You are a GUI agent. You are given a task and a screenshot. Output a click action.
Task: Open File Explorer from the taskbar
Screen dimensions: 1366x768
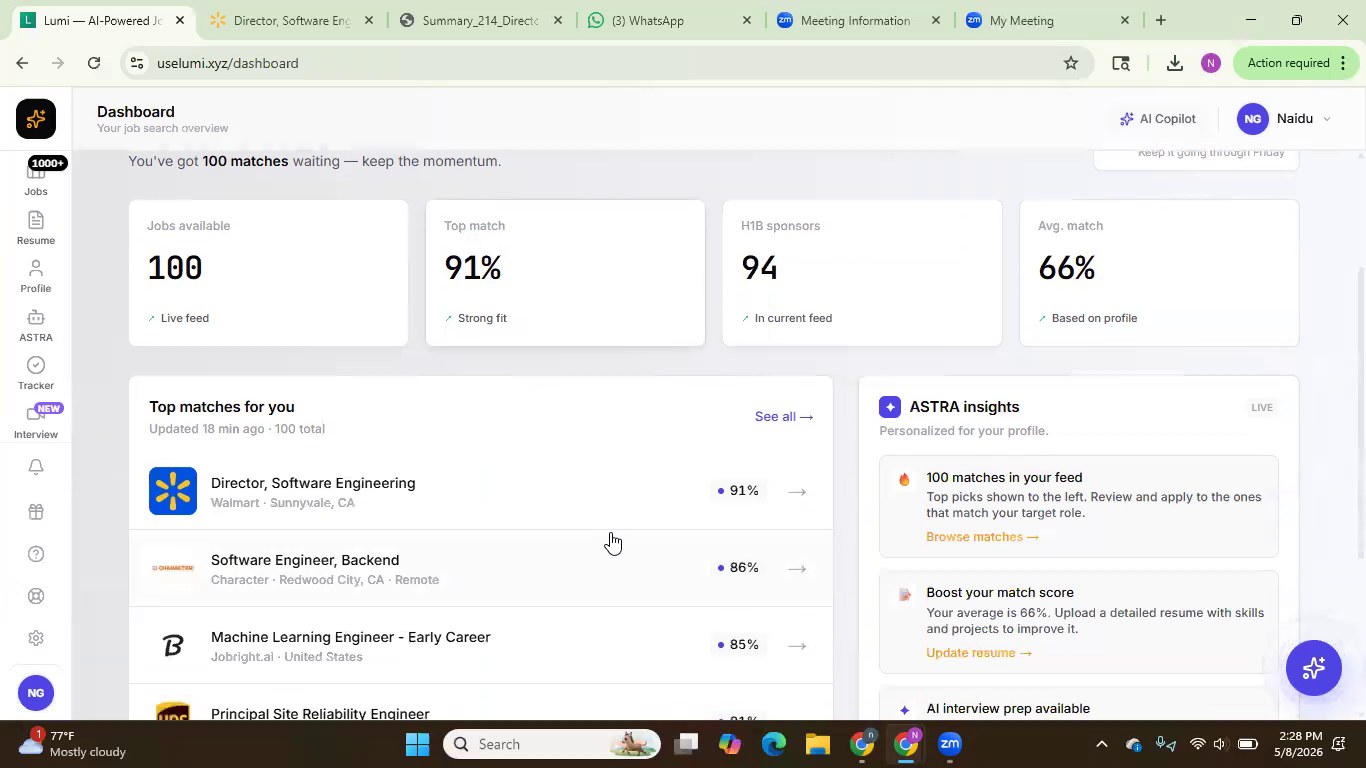coord(818,744)
